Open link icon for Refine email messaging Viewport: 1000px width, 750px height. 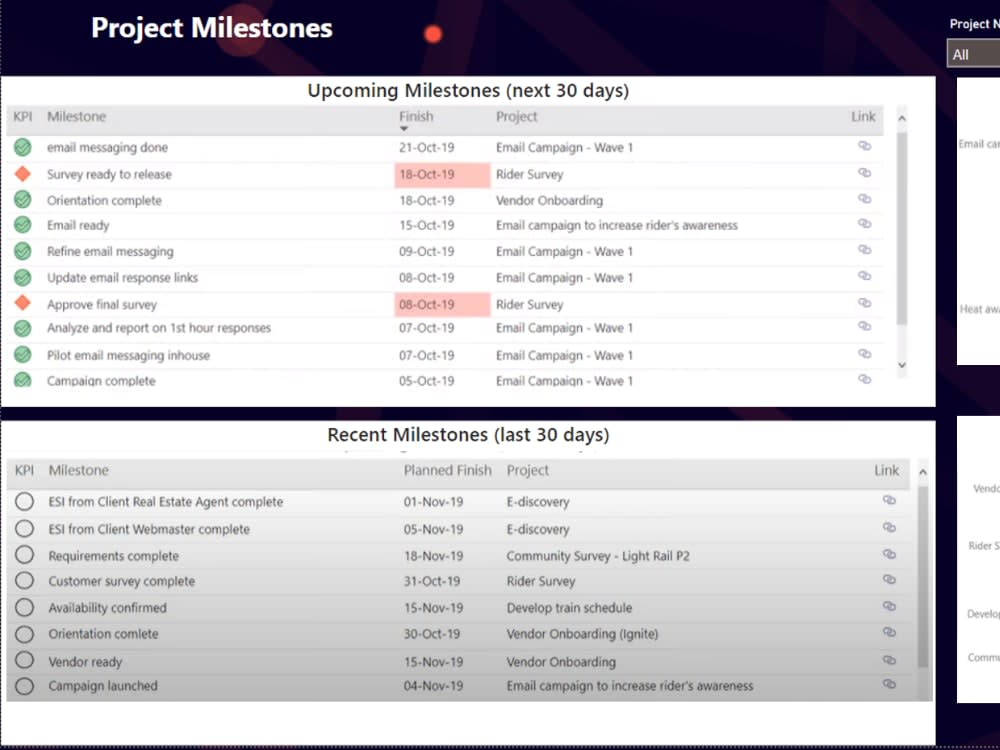(864, 250)
